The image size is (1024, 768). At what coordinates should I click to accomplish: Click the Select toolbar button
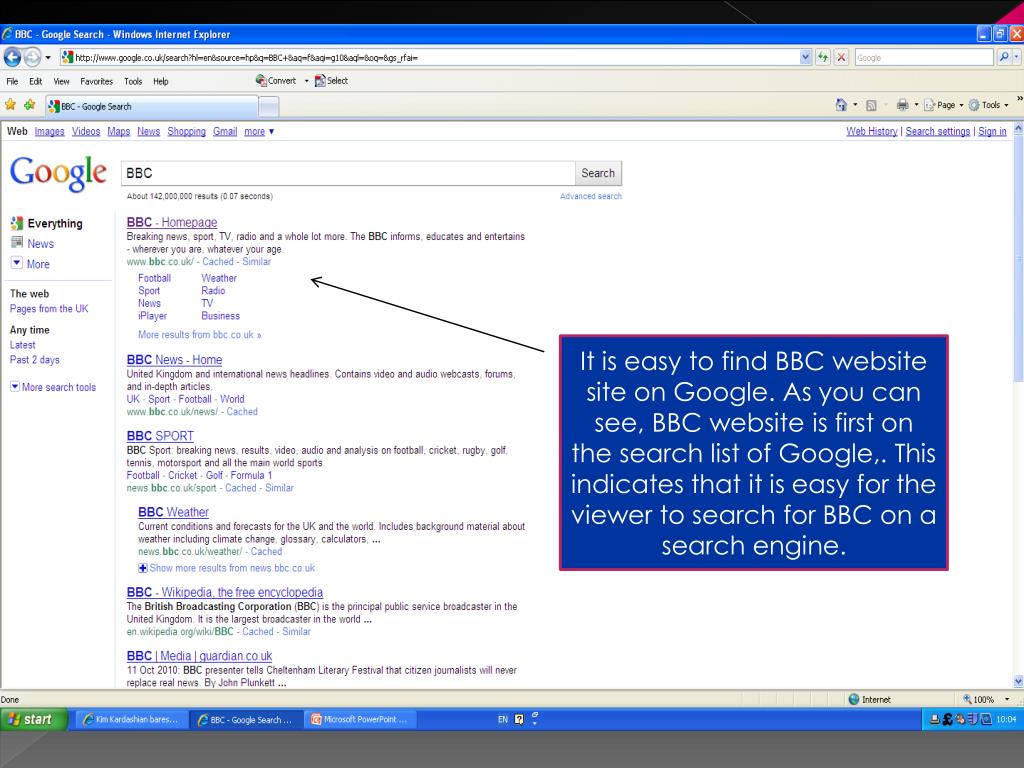pyautogui.click(x=331, y=80)
